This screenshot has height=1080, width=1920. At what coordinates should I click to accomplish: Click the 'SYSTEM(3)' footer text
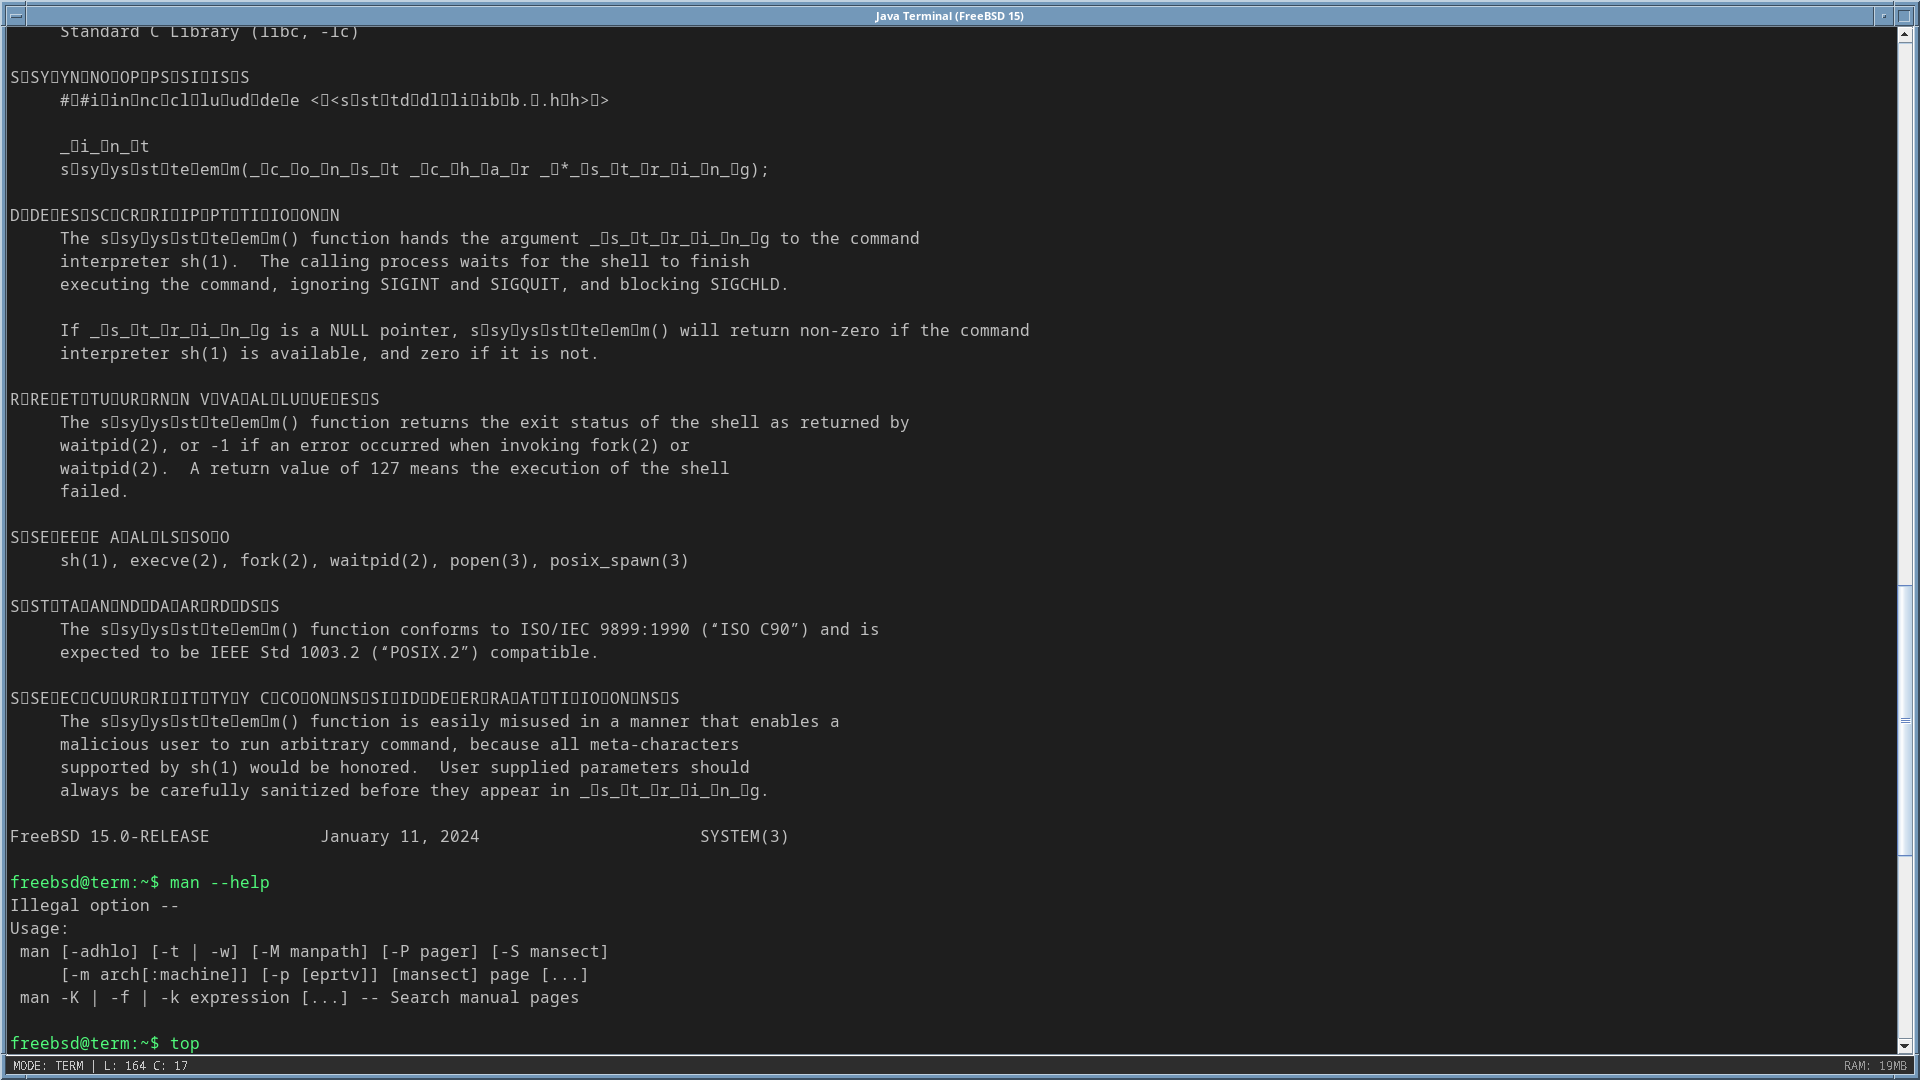coord(744,836)
